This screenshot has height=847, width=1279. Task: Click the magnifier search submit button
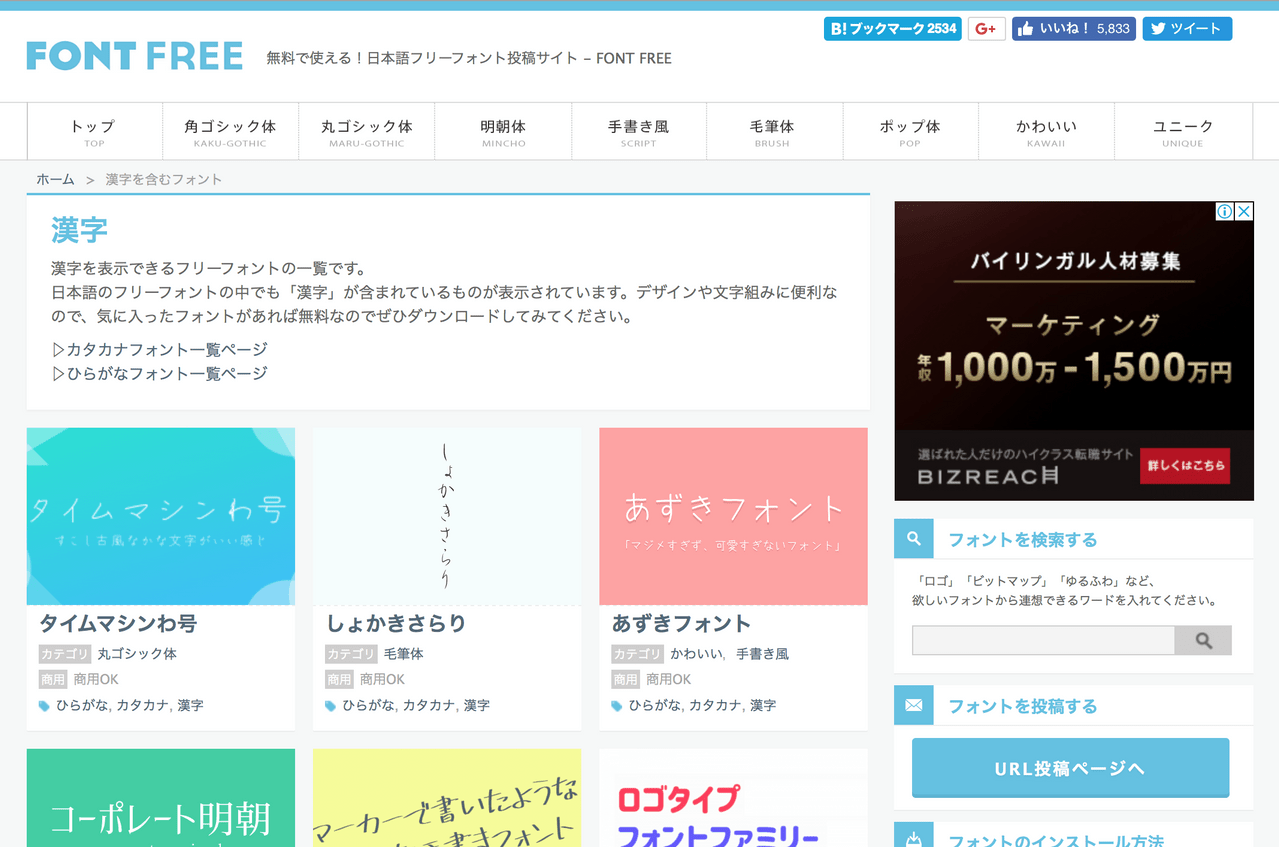[x=1203, y=641]
